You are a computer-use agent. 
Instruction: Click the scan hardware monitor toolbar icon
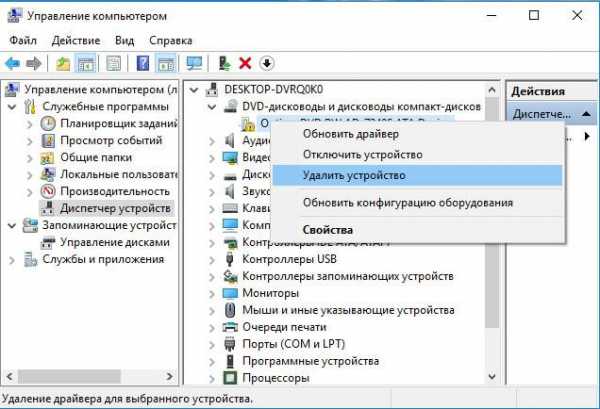click(x=194, y=63)
